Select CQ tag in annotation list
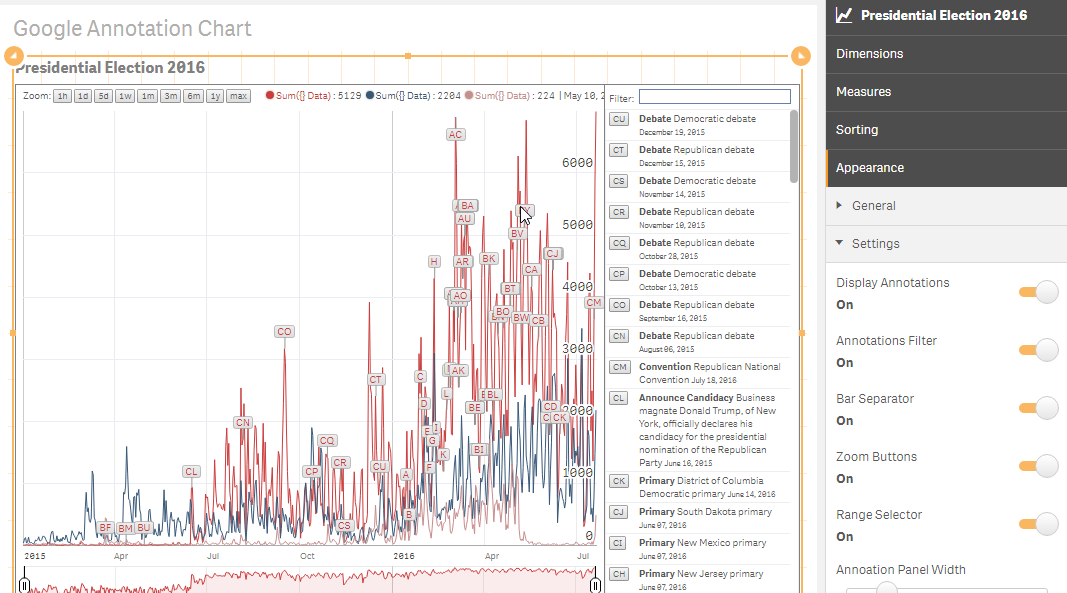The image size is (1067, 593). (619, 243)
